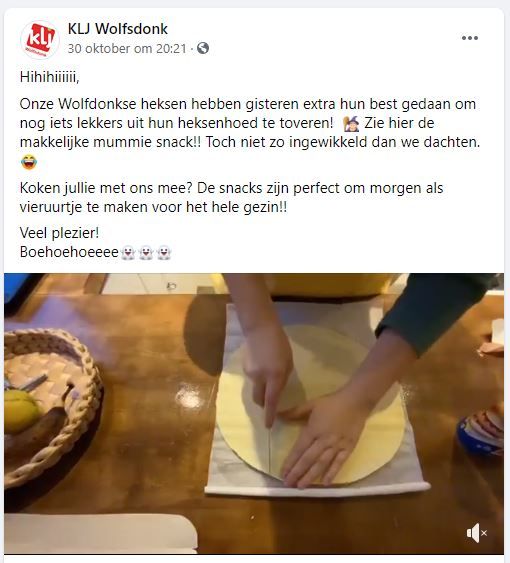Click the 'Veel plezier!' text line
This screenshot has height=563, width=510.
pos(59,233)
